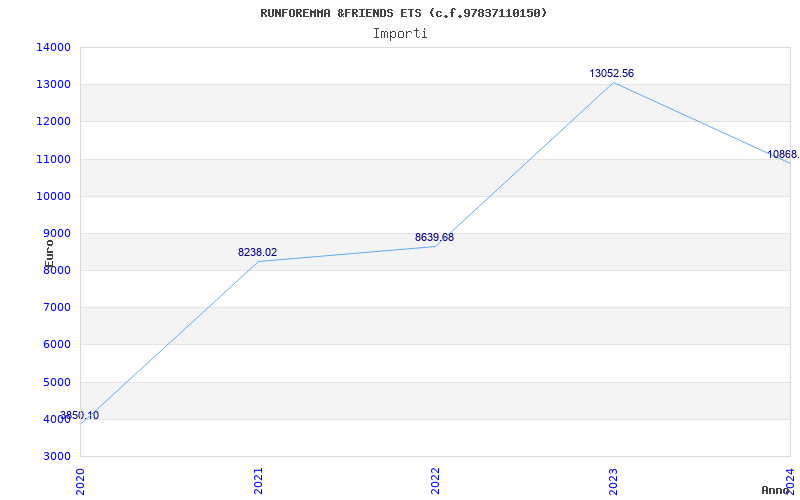The height and width of the screenshot is (500, 800).
Task: Click the 2022 x-axis label
Action: [x=435, y=481]
